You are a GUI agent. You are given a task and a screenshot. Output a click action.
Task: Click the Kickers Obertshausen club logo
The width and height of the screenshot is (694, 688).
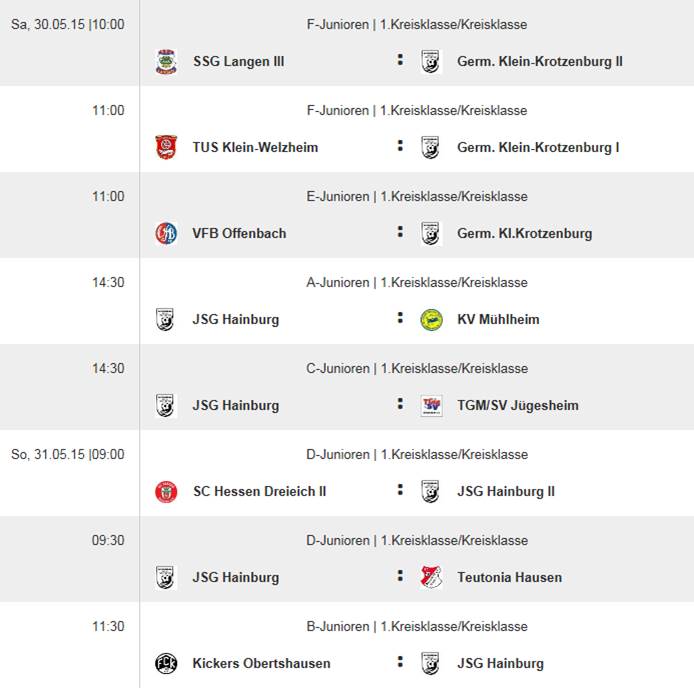166,664
